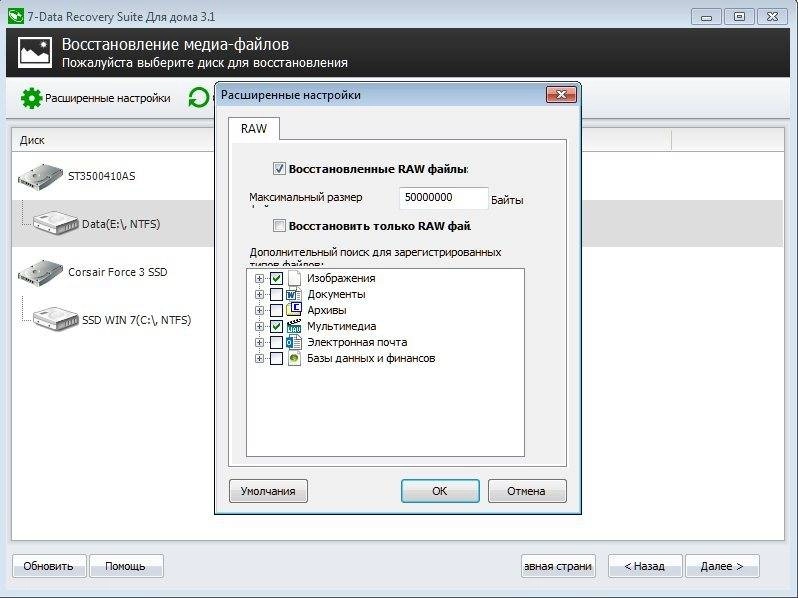Image resolution: width=798 pixels, height=598 pixels.
Task: Close the 7-Data Recovery Suite main window
Action: click(x=773, y=17)
